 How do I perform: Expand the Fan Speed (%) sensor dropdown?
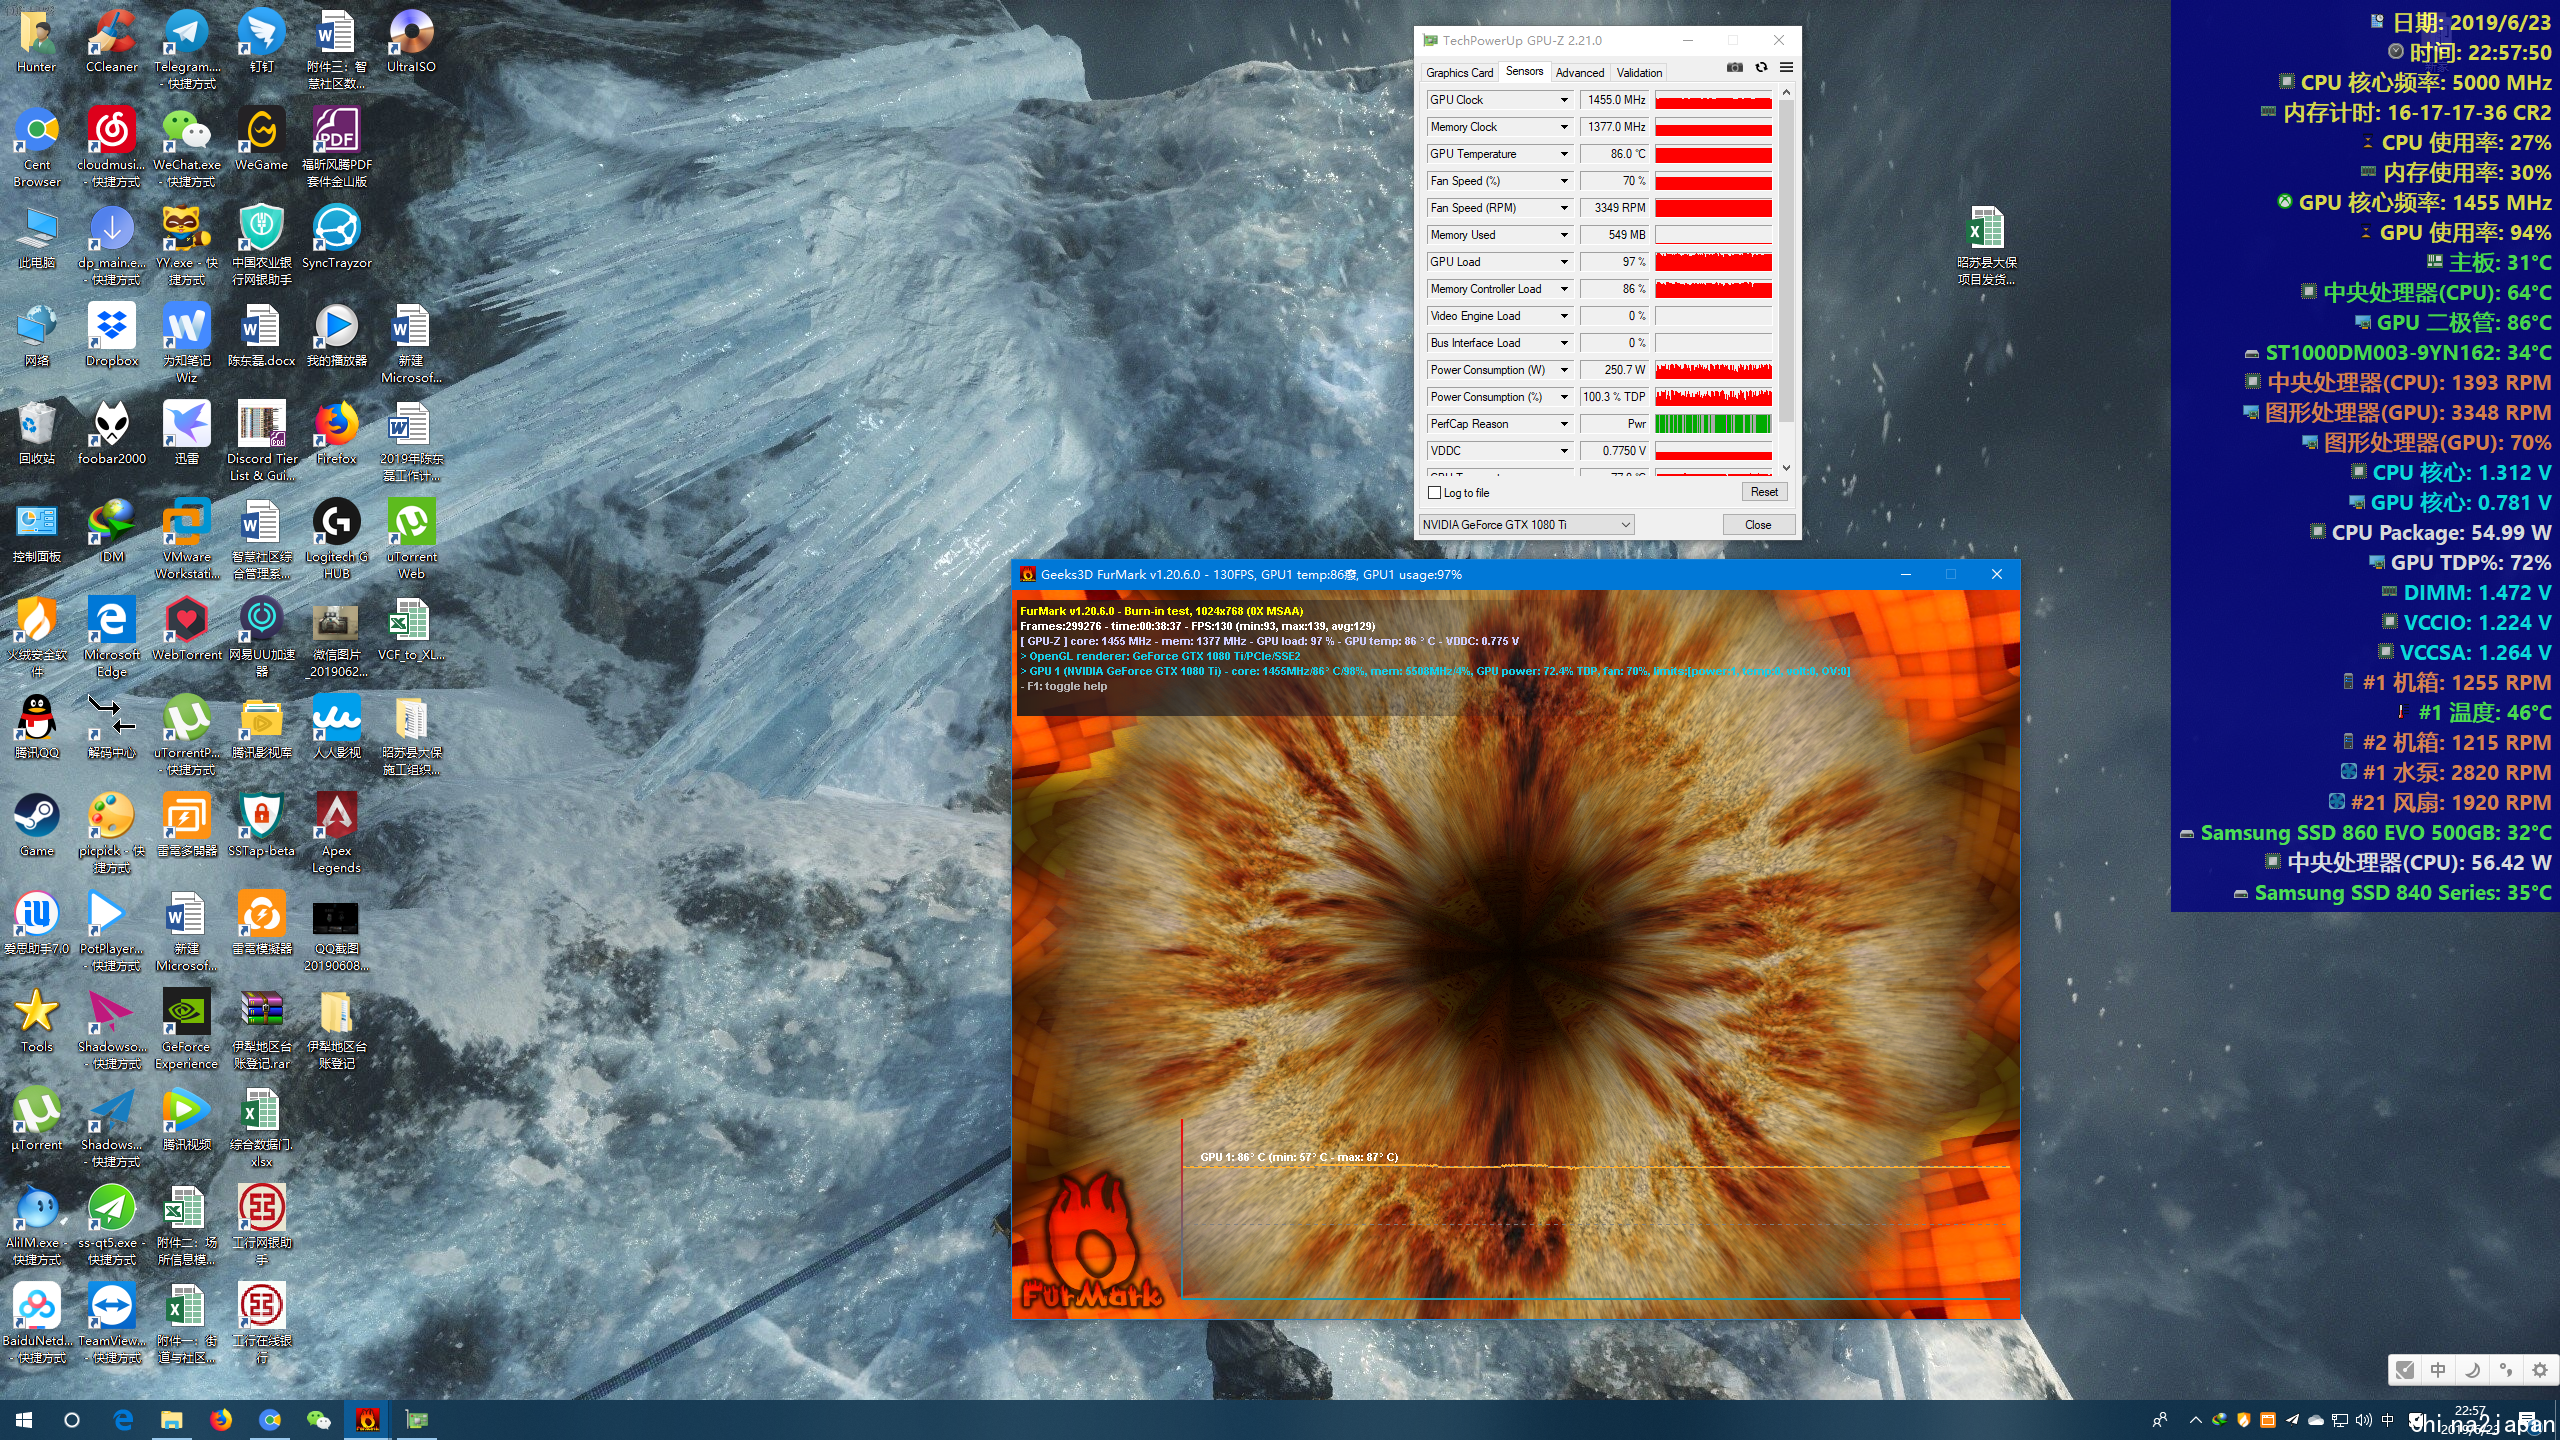tap(1564, 181)
